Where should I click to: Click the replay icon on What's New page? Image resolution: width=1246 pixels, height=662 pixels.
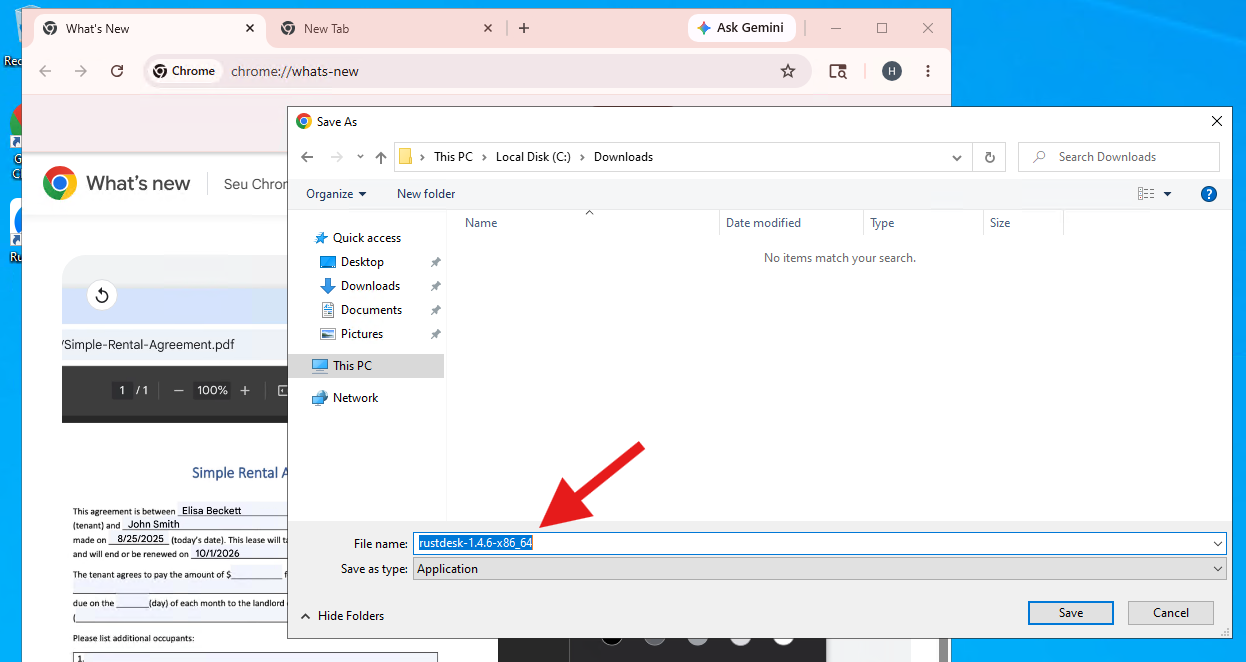101,296
